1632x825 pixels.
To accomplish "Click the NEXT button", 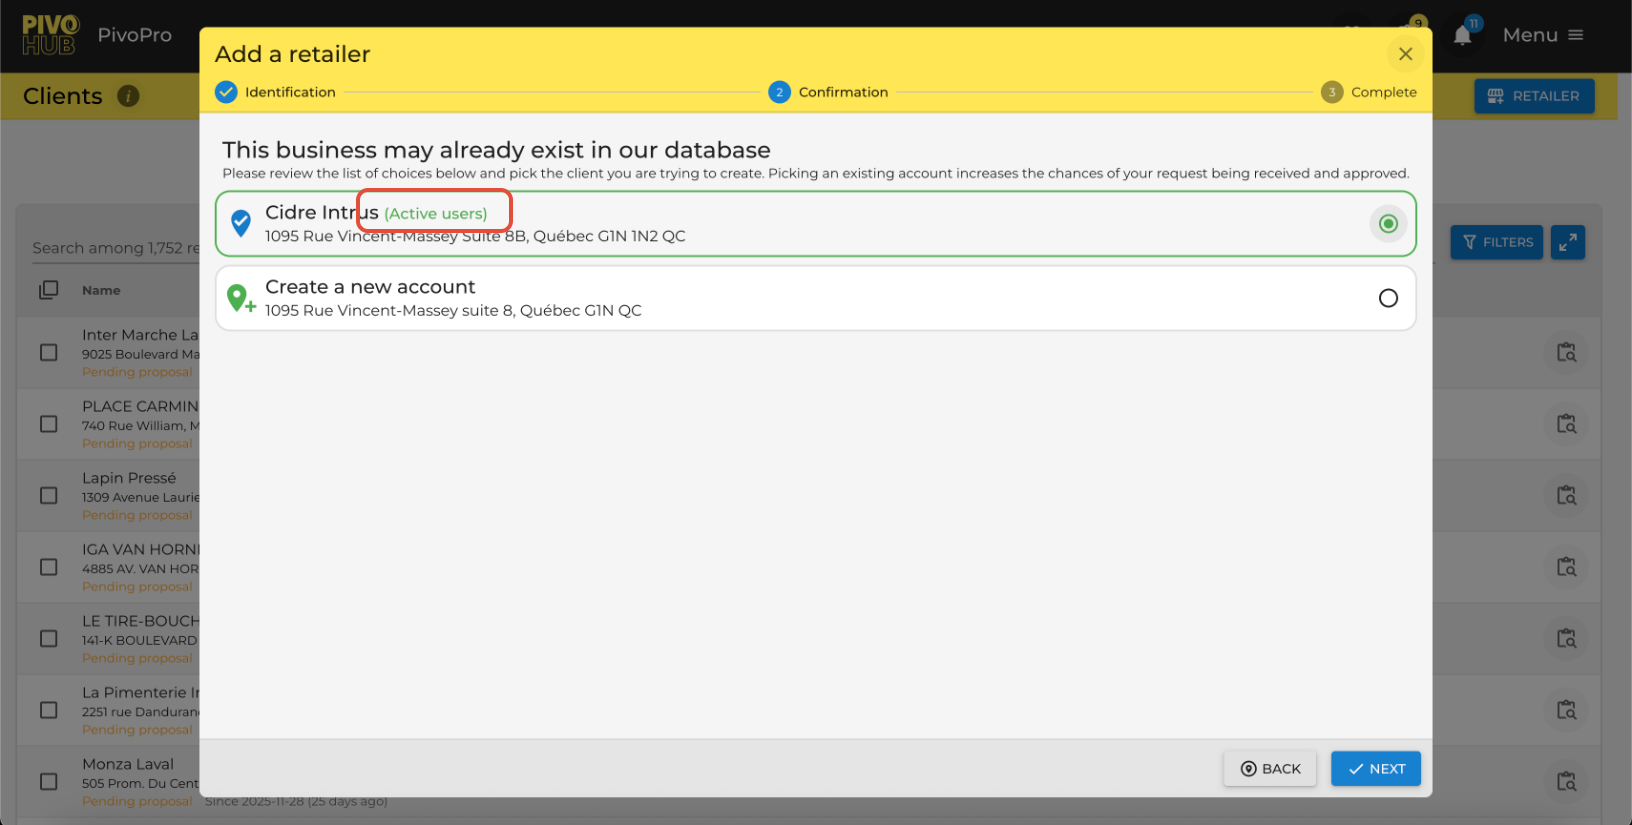I will pos(1375,769).
